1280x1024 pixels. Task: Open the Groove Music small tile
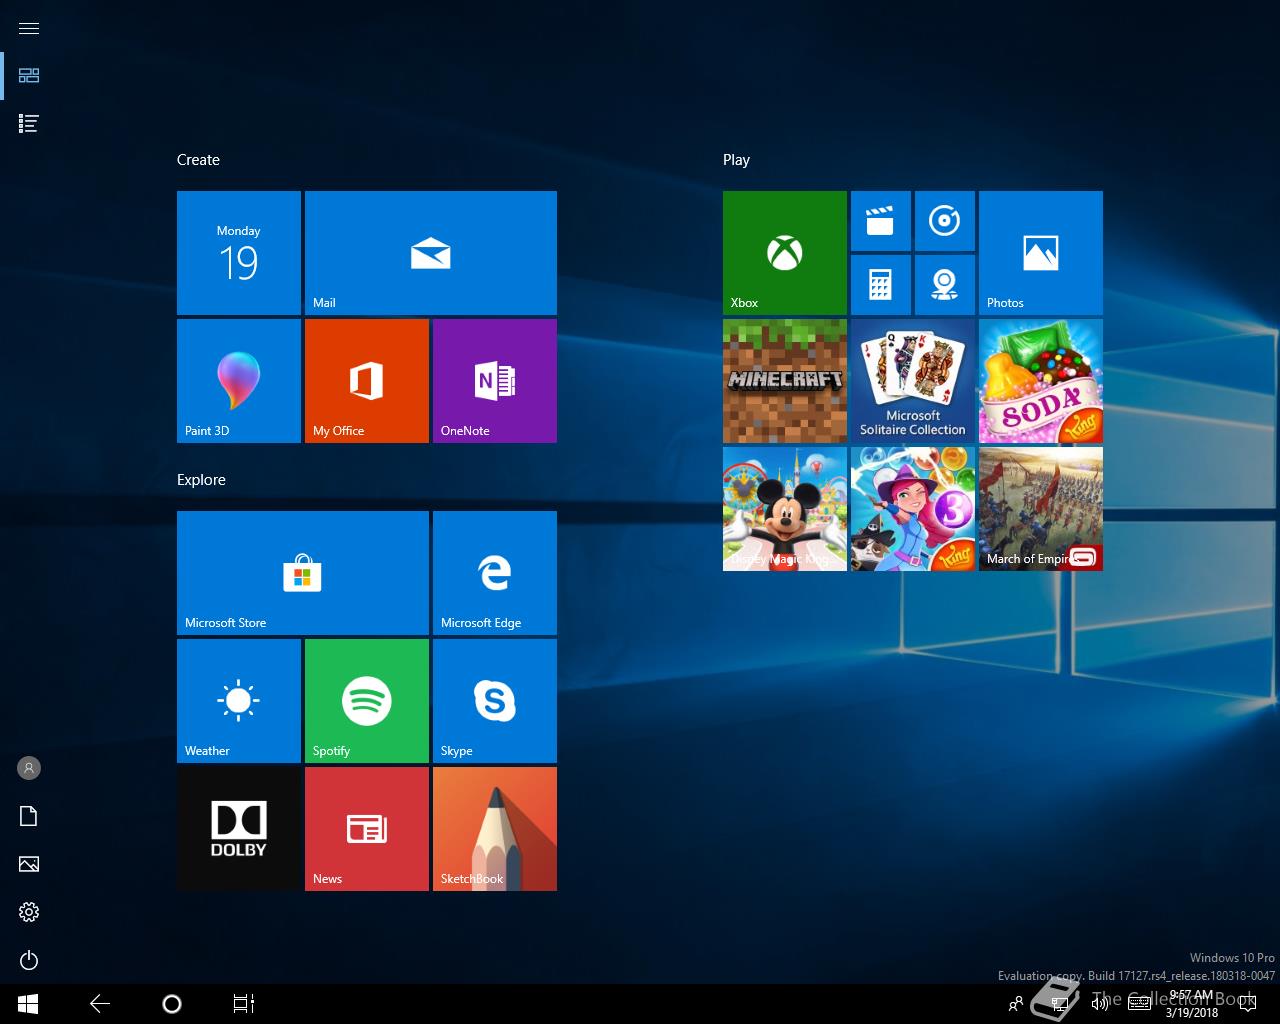pyautogui.click(x=945, y=221)
